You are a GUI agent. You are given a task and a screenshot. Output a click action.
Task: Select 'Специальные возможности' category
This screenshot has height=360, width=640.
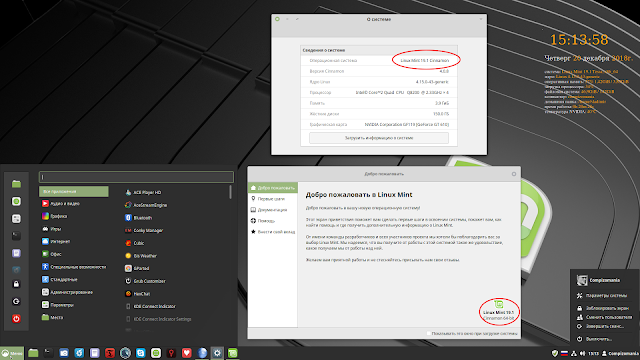point(74,267)
